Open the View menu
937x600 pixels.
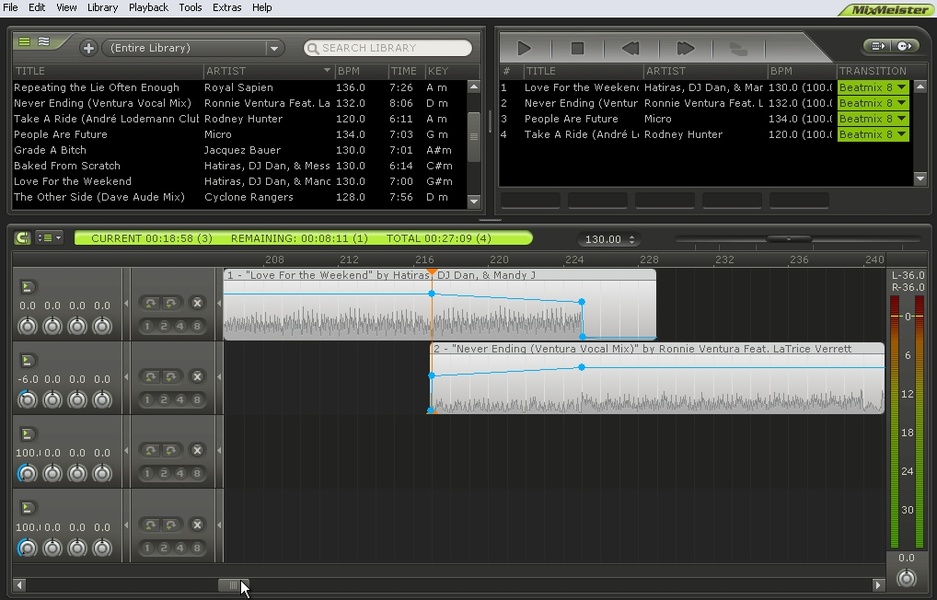click(x=66, y=7)
